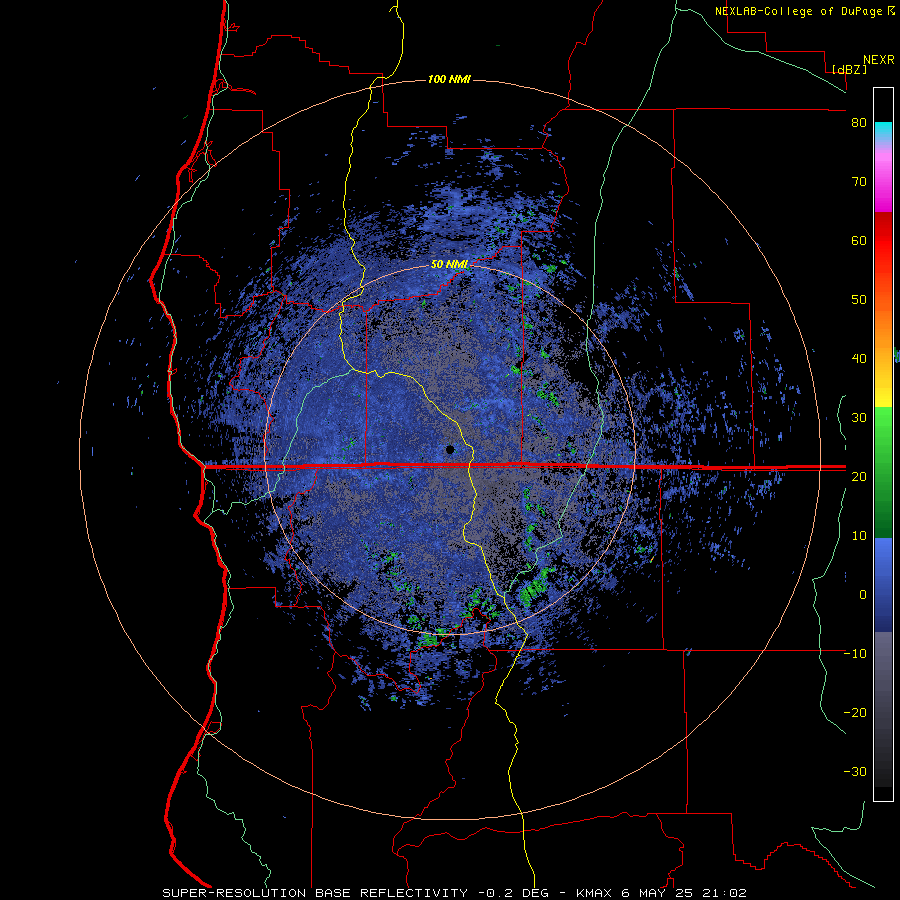Click the 20 dBZ scale label

tap(859, 476)
